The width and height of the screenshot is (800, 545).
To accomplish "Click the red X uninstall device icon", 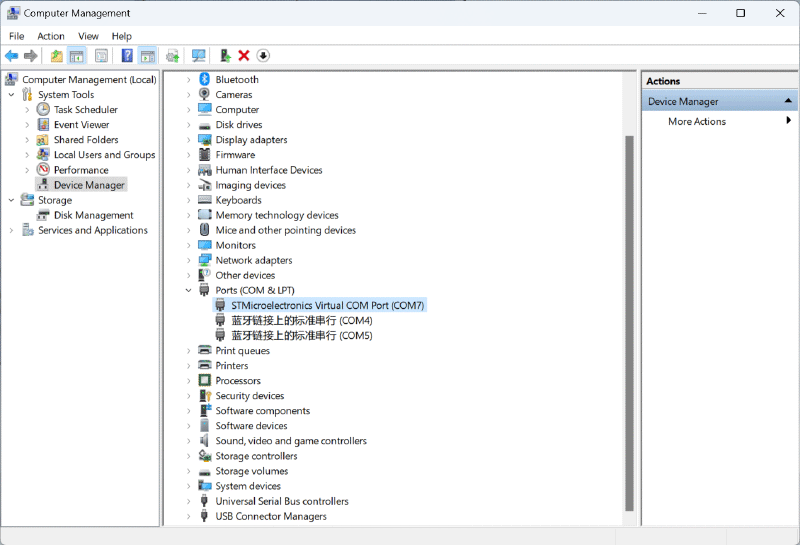I will tap(243, 56).
